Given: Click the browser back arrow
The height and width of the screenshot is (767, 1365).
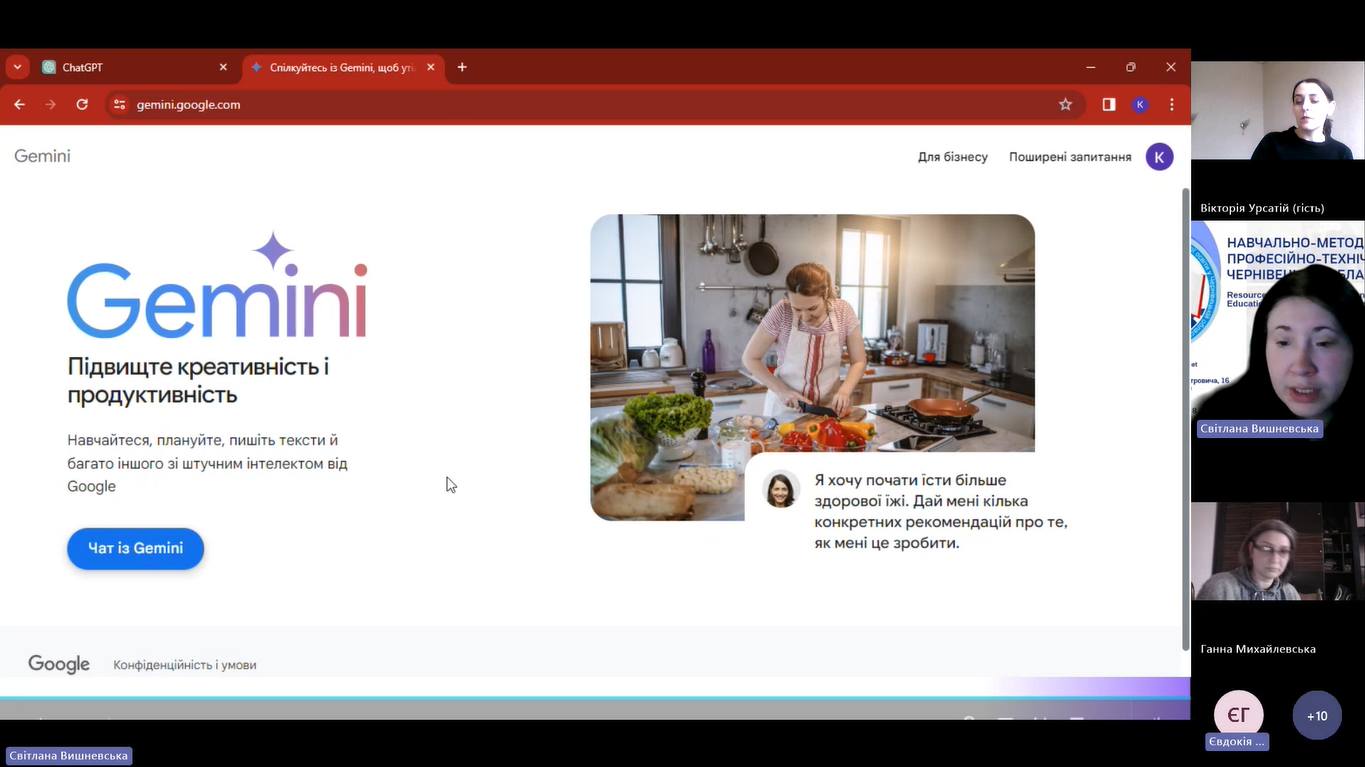Looking at the screenshot, I should (19, 104).
